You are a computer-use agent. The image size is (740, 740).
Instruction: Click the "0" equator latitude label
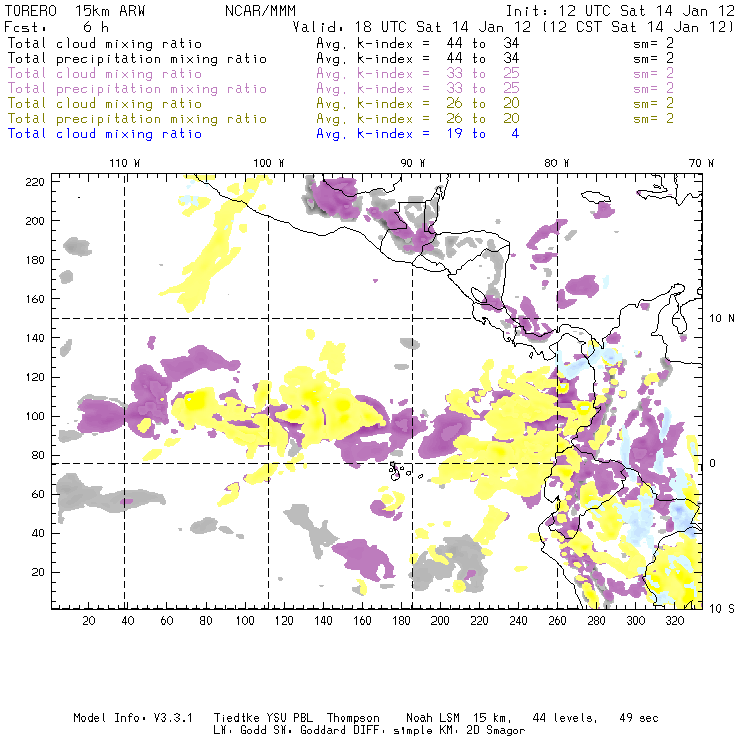click(713, 463)
